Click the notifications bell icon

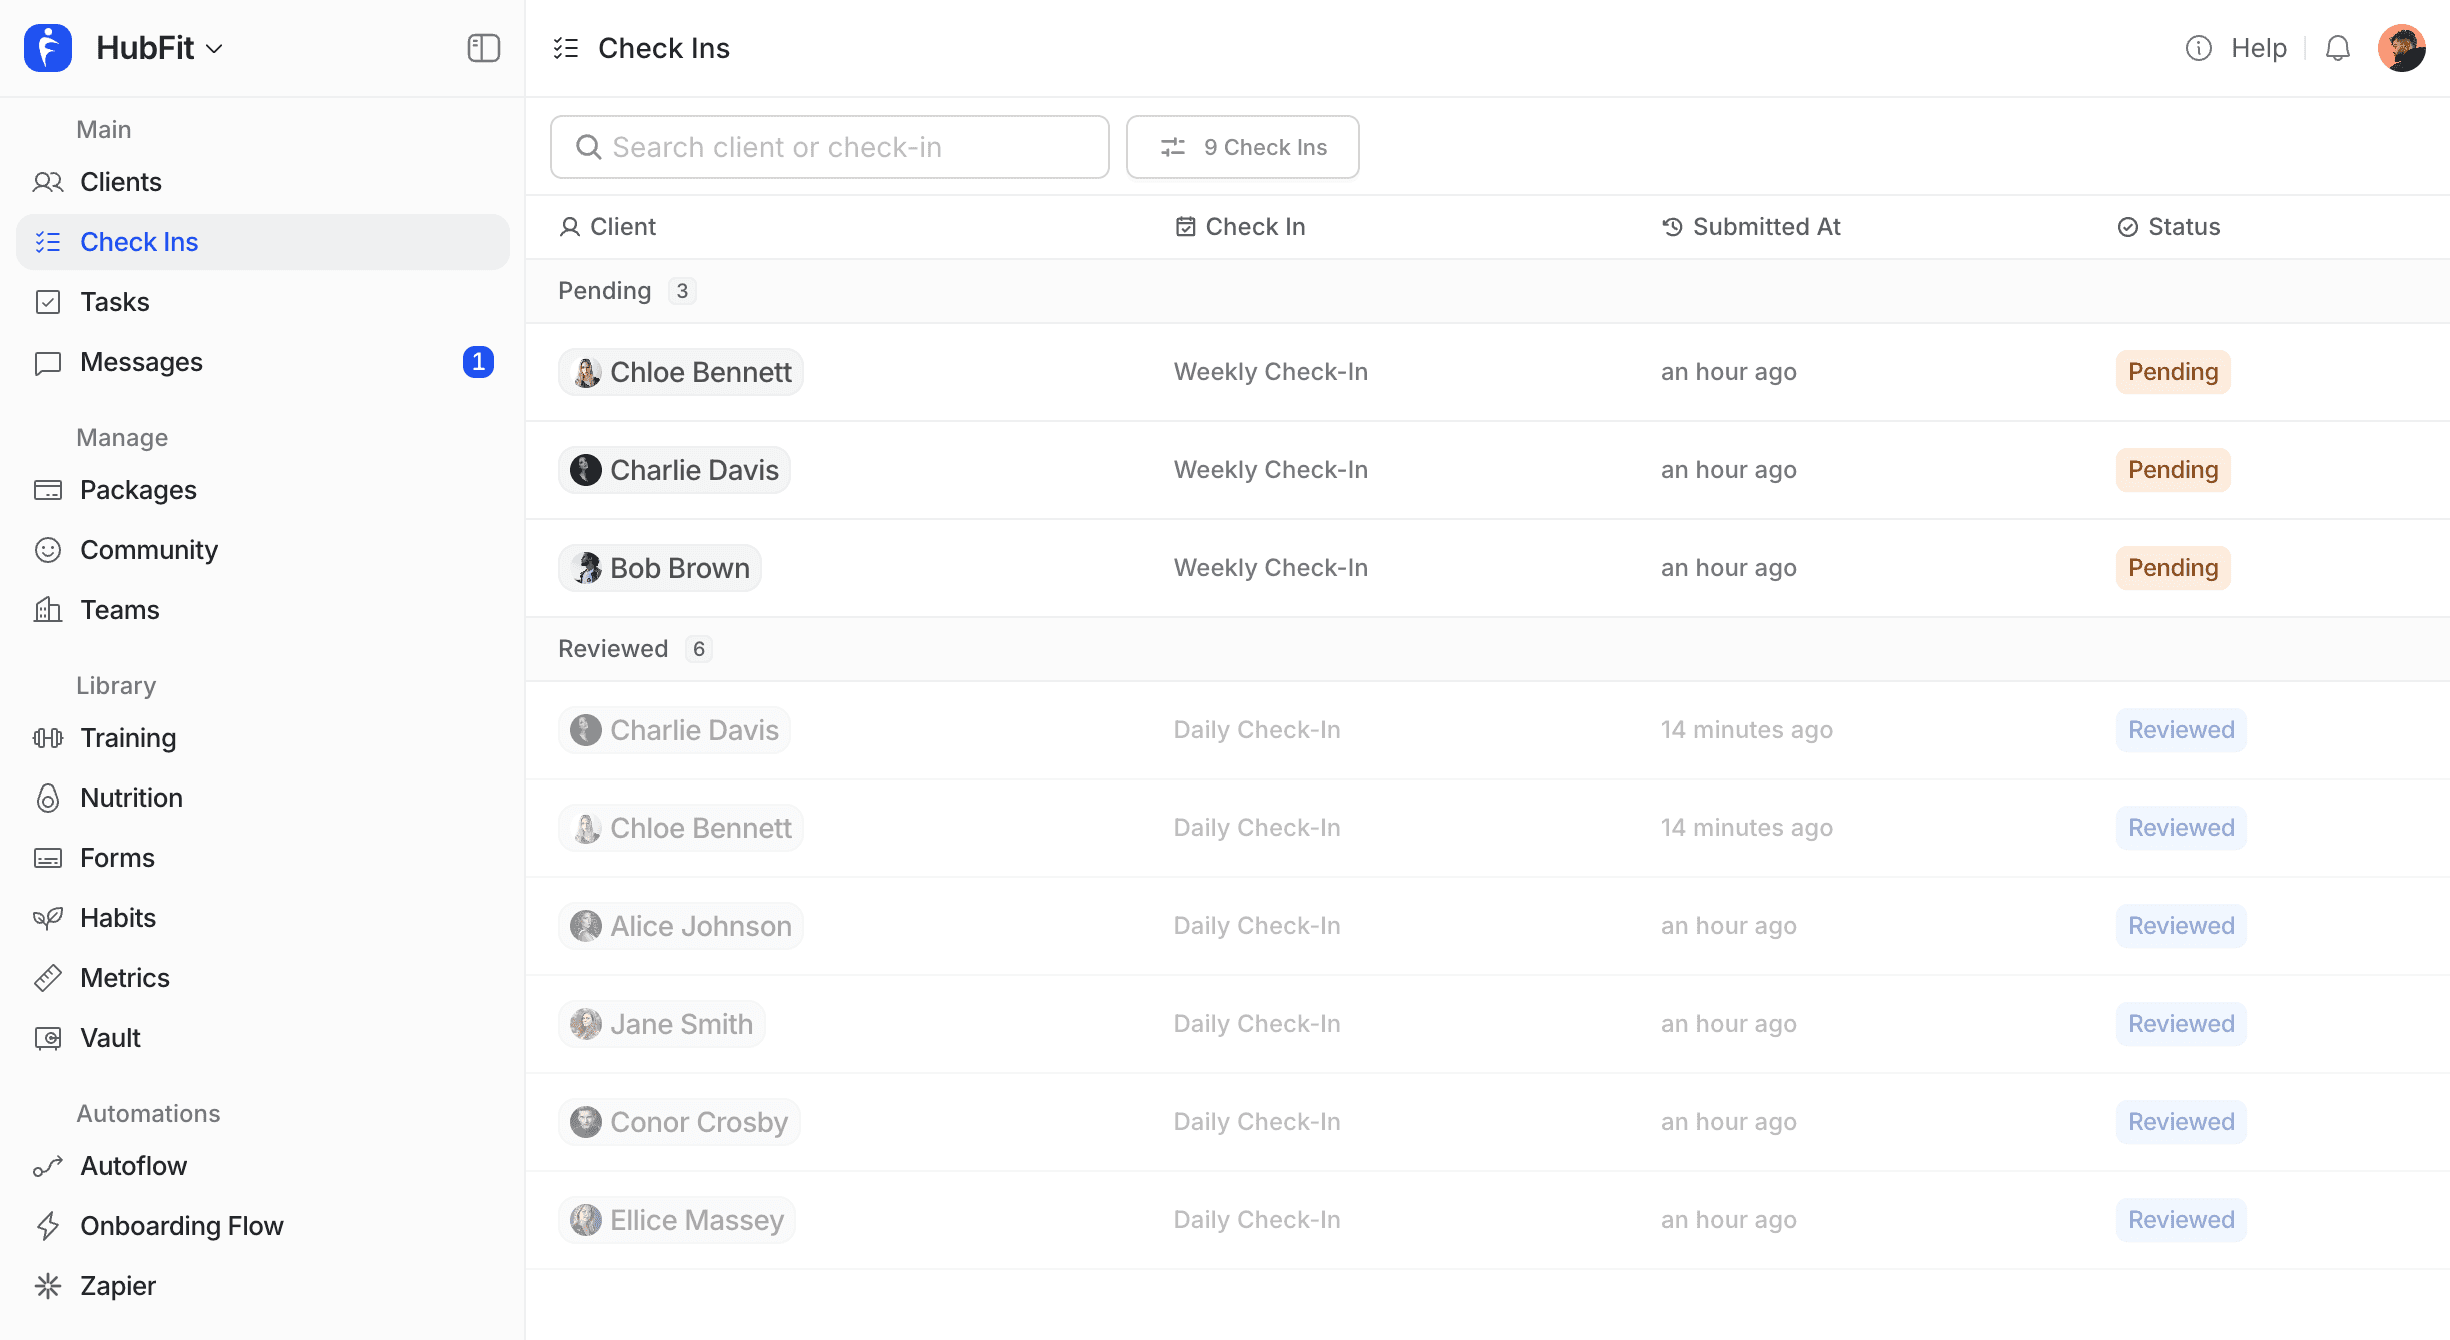pyautogui.click(x=2337, y=48)
